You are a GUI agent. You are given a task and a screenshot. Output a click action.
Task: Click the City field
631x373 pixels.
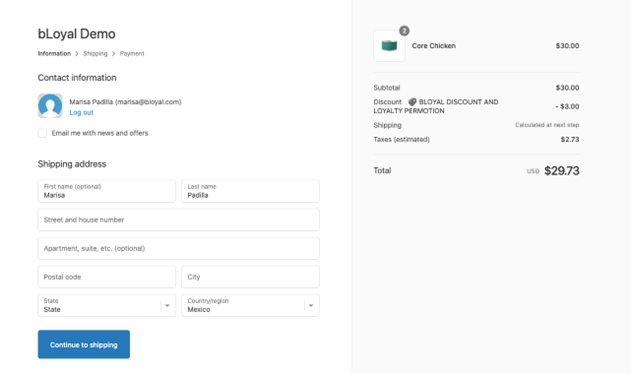[250, 277]
